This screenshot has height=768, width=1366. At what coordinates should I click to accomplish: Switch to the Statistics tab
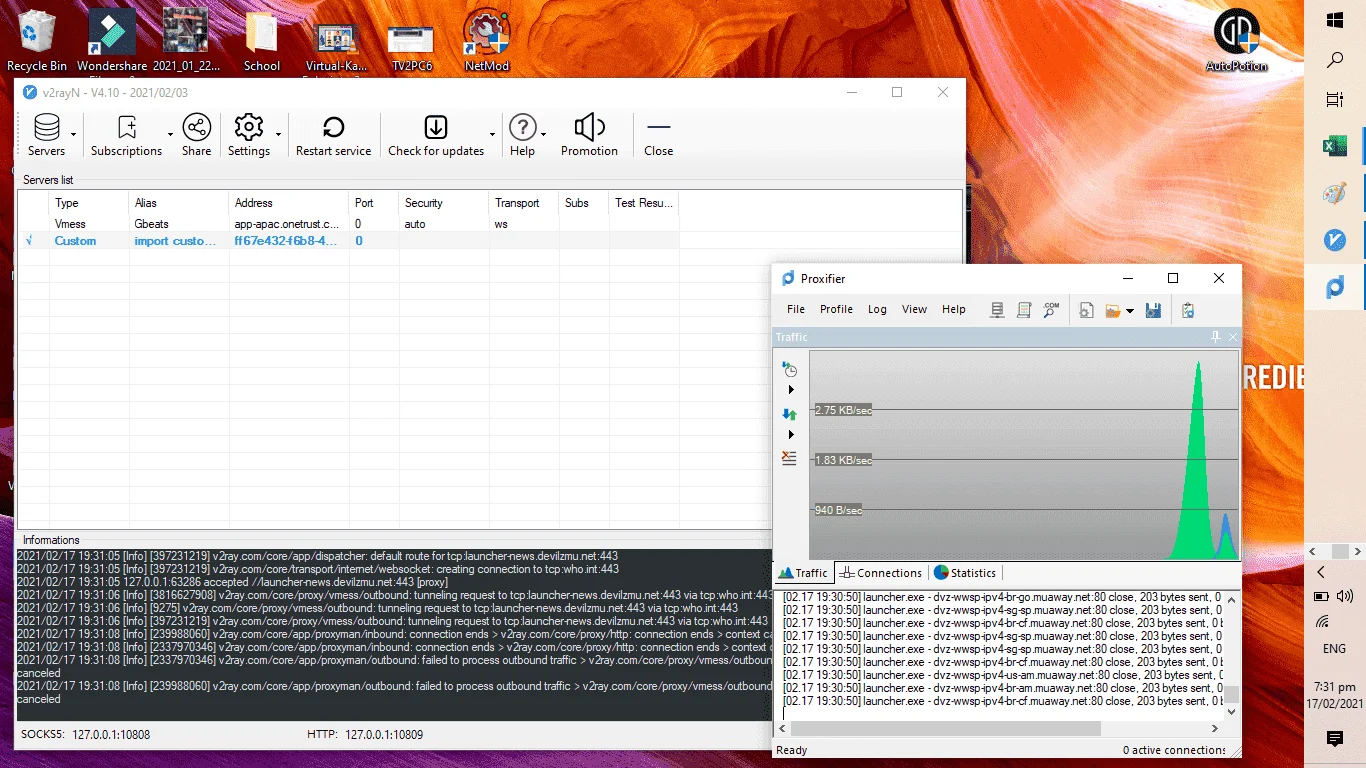(965, 573)
